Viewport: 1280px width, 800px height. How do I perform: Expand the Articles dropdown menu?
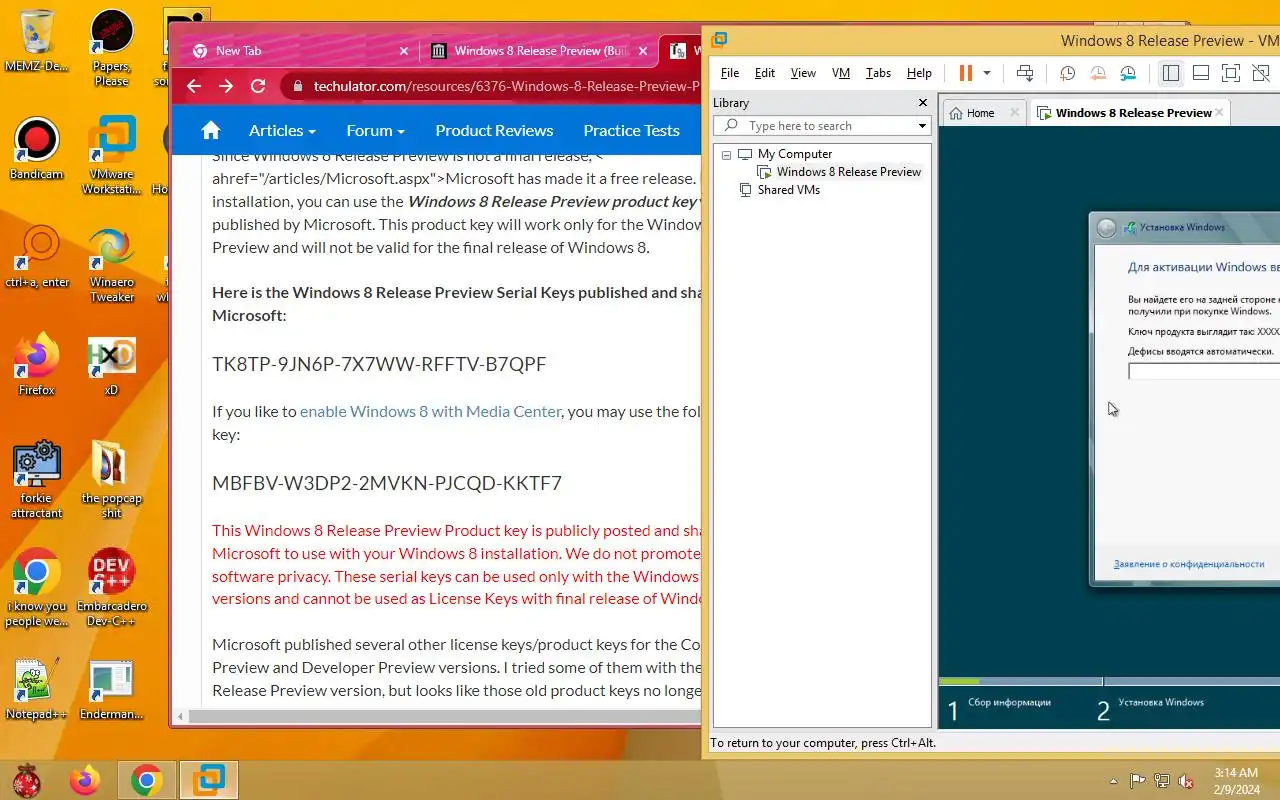point(282,130)
